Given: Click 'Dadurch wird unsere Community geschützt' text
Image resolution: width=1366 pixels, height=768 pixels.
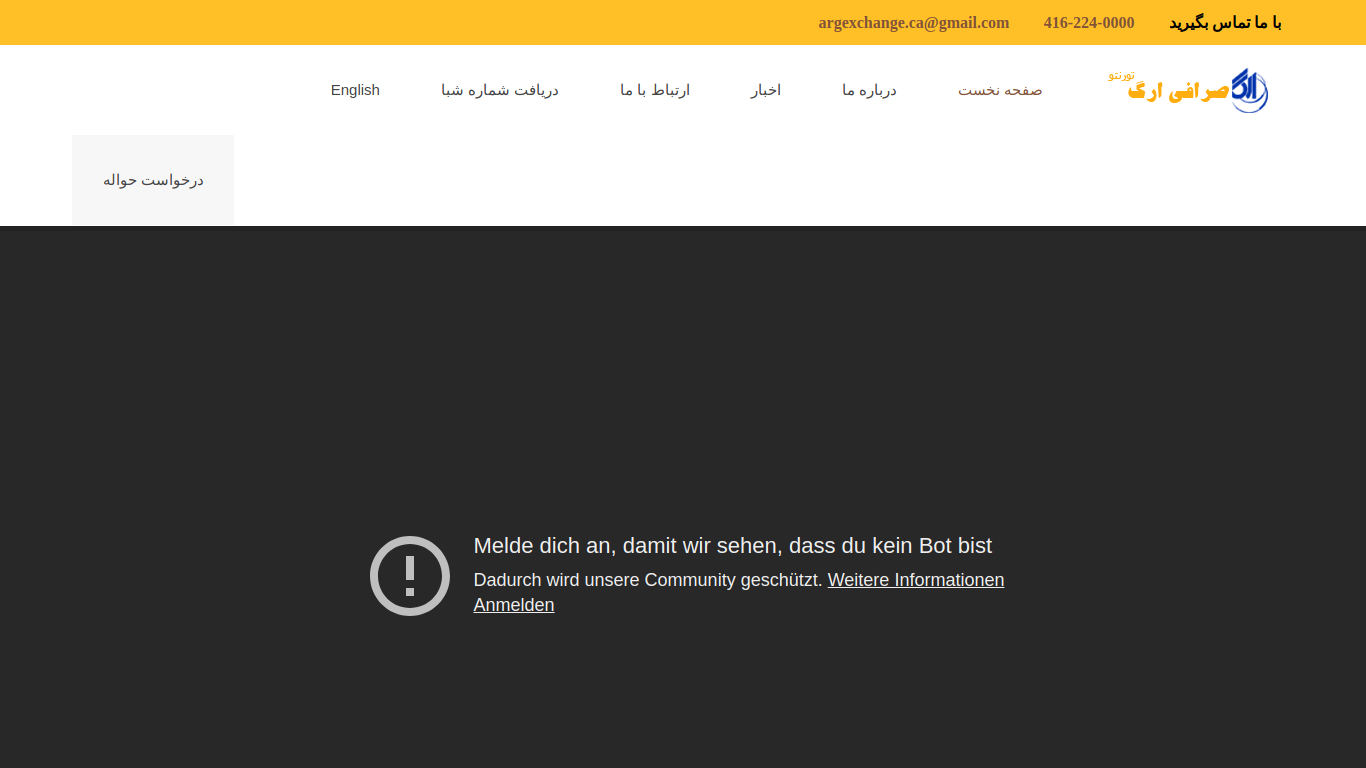Looking at the screenshot, I should 648,580.
